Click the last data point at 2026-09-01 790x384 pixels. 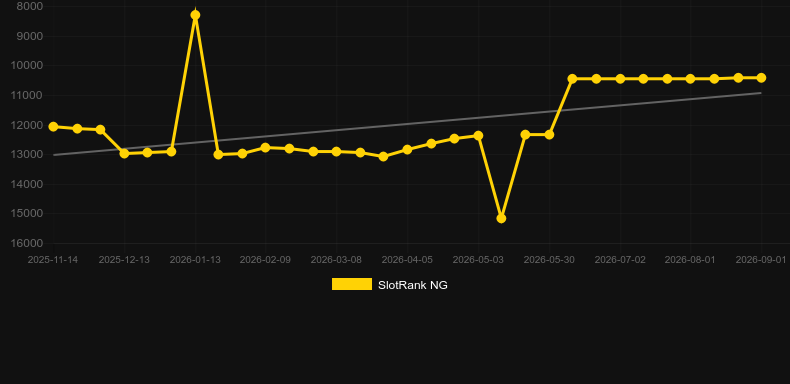click(x=761, y=78)
